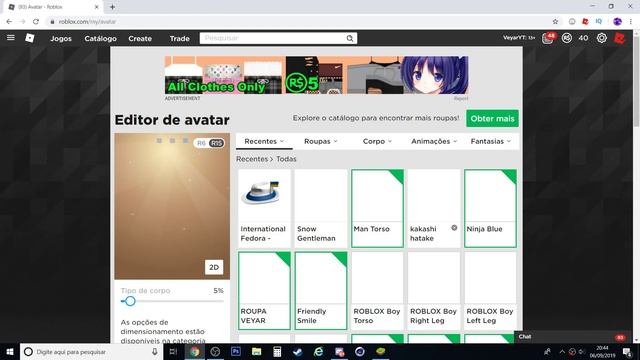The width and height of the screenshot is (640, 360).
Task: Open Trade in top navigation
Action: click(x=180, y=38)
